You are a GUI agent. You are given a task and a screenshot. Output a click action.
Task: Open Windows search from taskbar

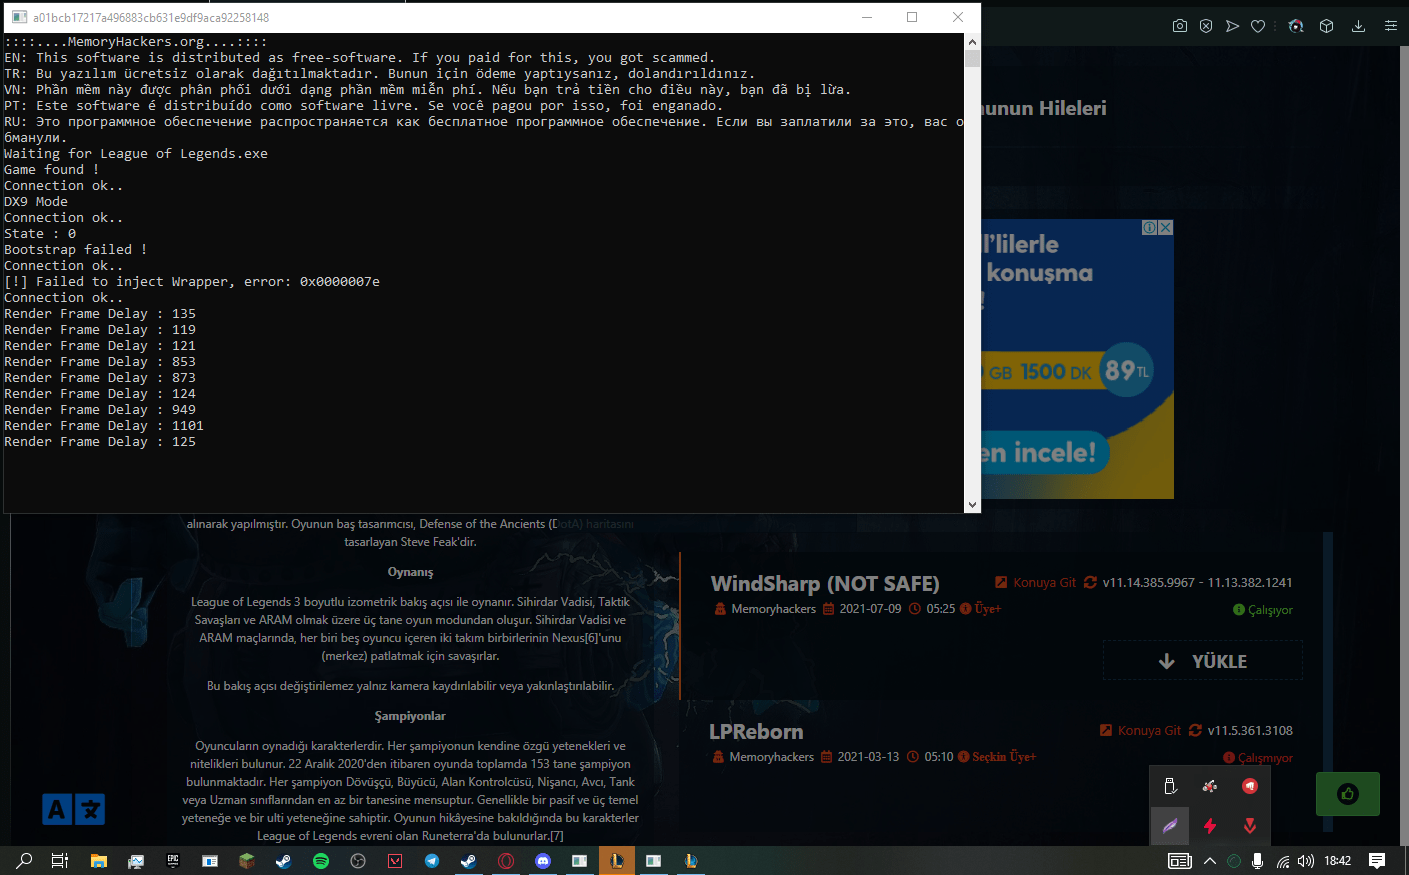[24, 861]
